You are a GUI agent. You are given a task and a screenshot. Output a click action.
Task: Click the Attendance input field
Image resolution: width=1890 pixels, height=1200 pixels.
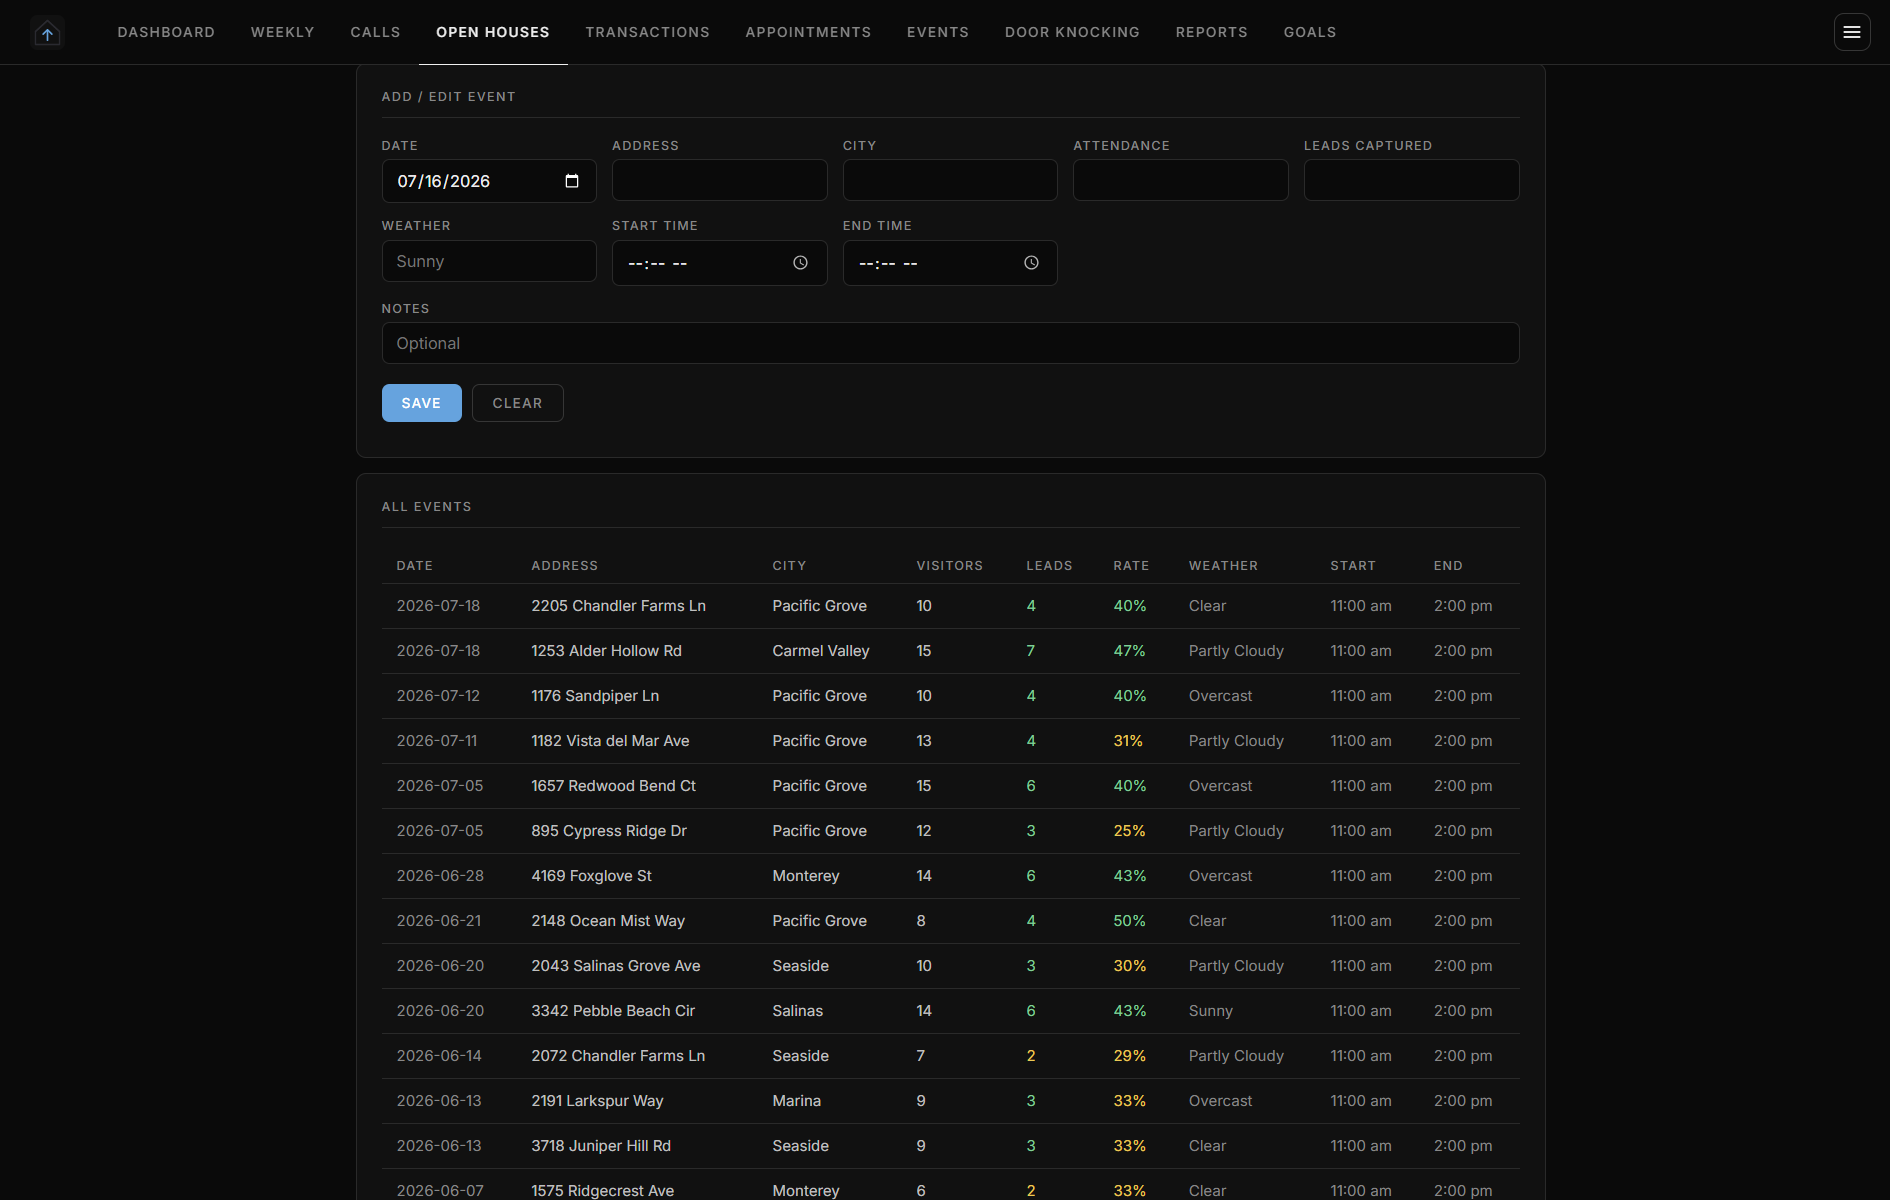[x=1181, y=180]
